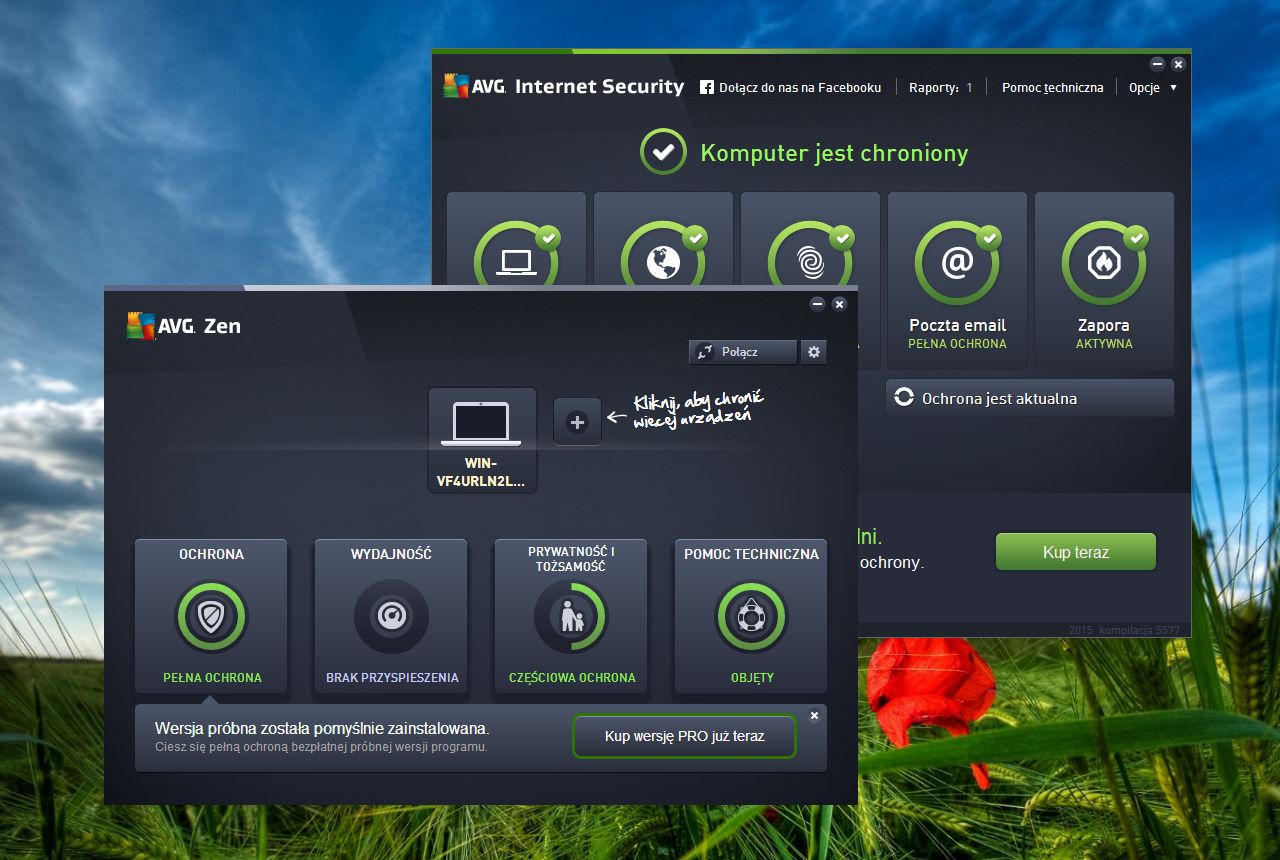Viewport: 1280px width, 860px height.
Task: Open the Web browsing globe tile in Internet Security
Action: [663, 262]
